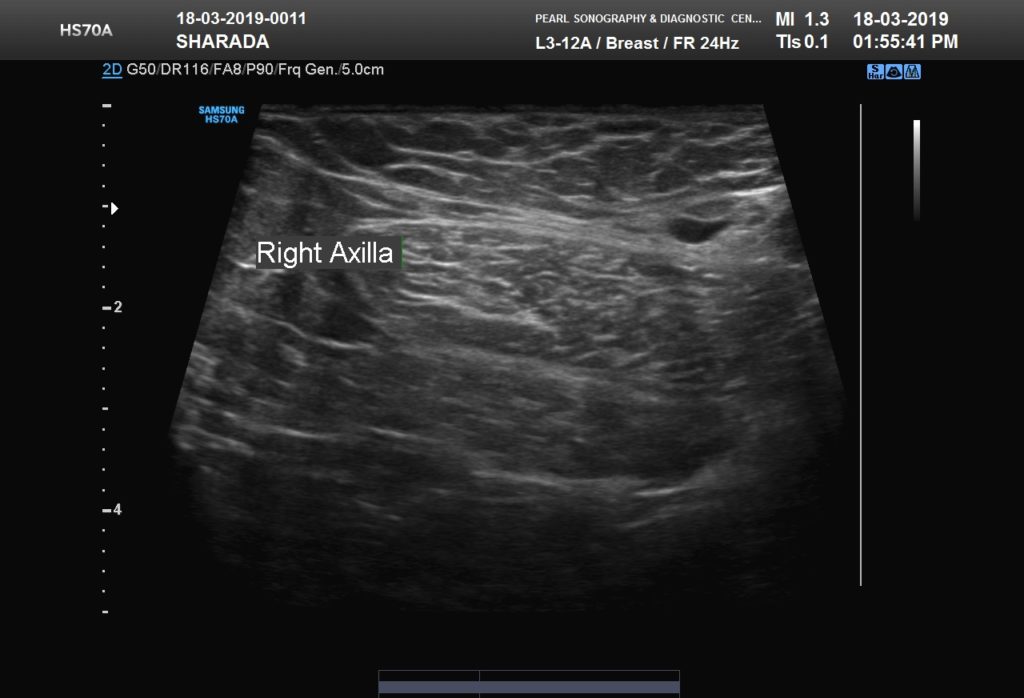Click the HS70A system label

(x=86, y=30)
